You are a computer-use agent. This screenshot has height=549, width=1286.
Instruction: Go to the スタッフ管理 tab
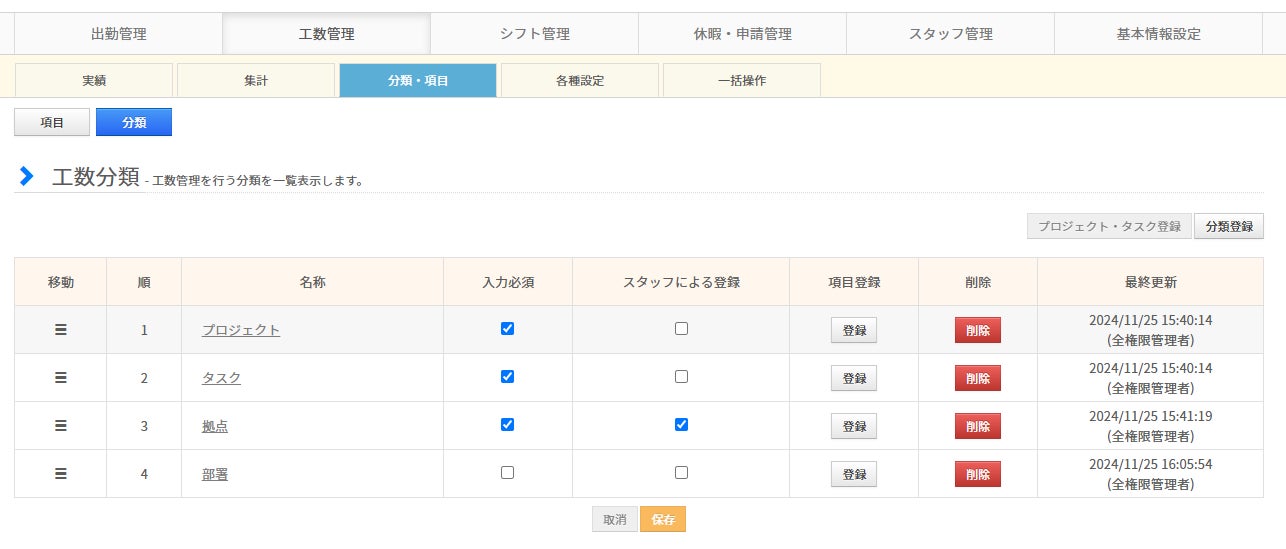950,34
